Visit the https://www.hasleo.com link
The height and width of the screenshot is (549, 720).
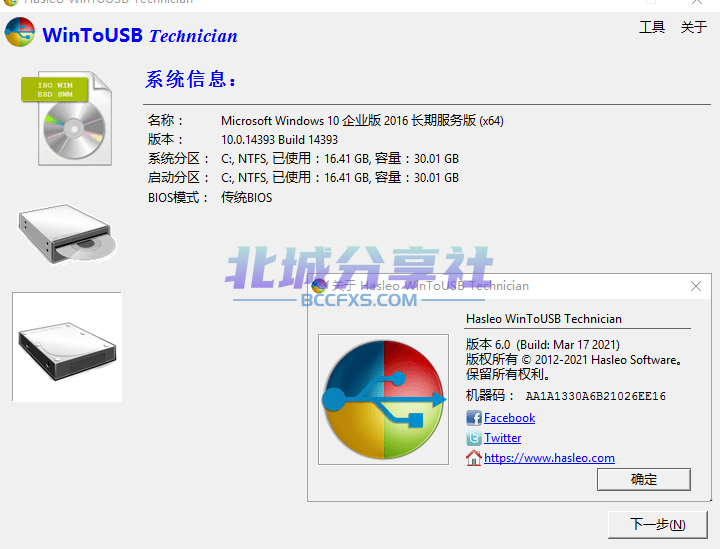coord(549,458)
